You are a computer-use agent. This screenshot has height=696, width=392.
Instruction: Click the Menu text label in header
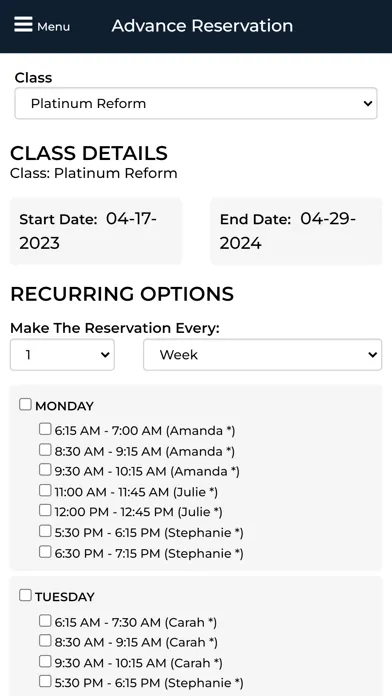pyautogui.click(x=53, y=27)
